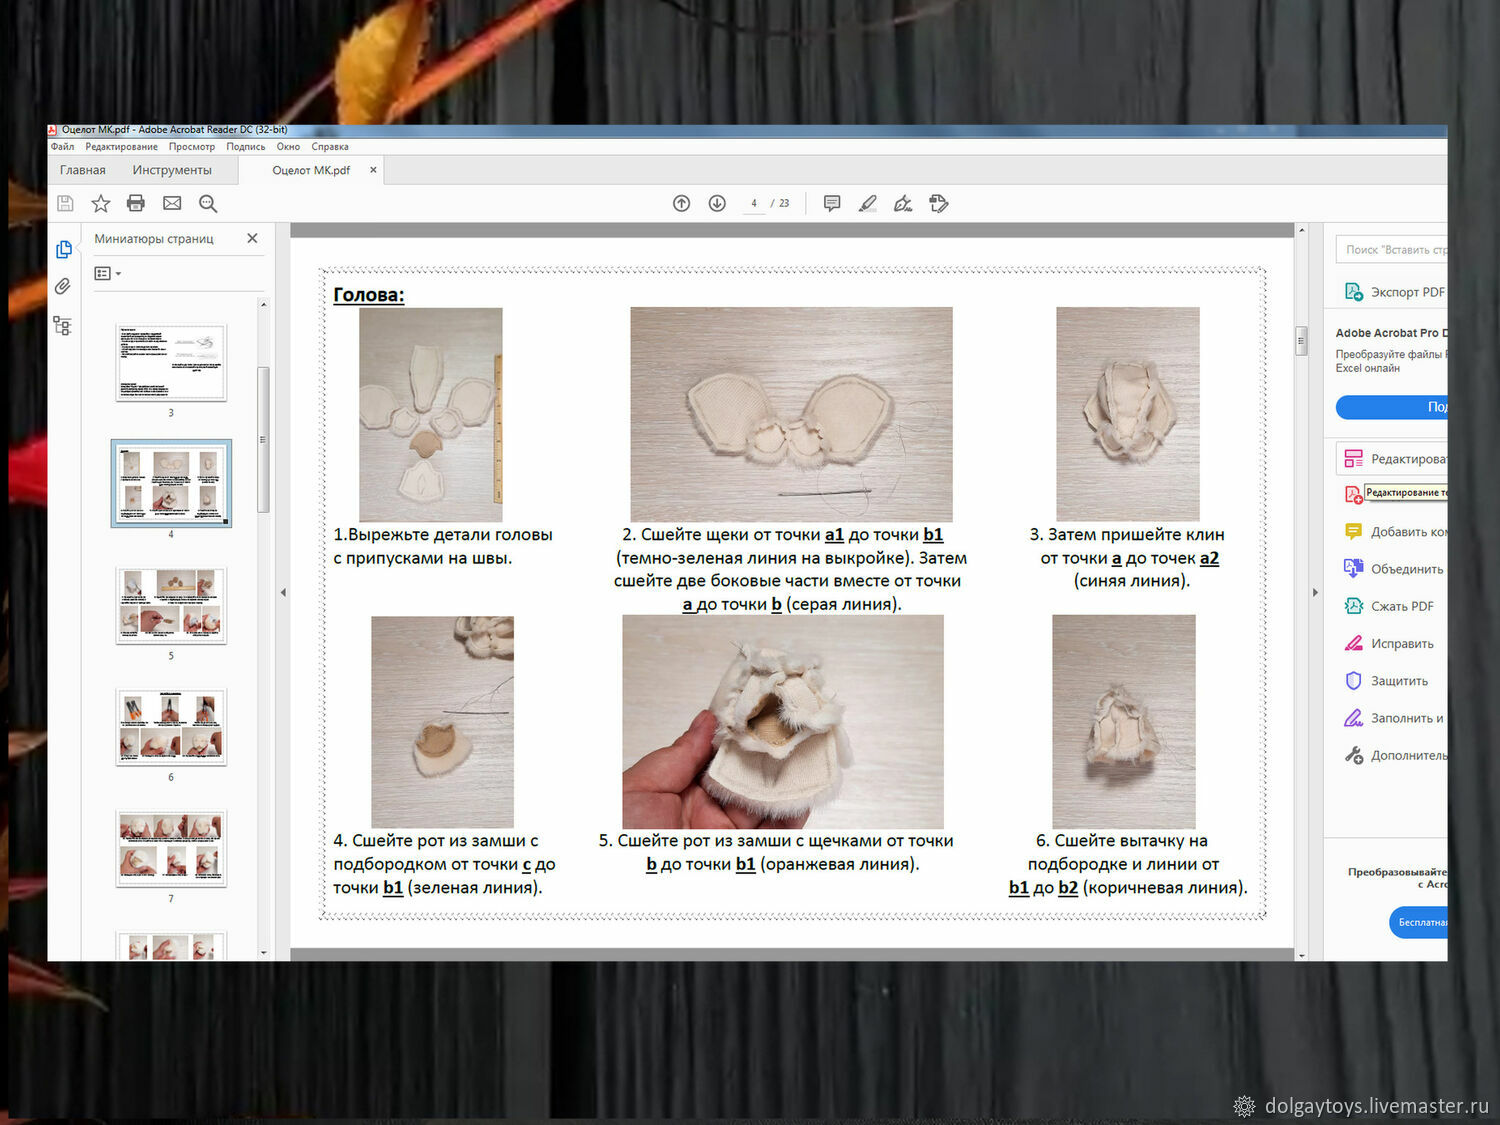The image size is (1500, 1125).
Task: Open the structure tree panel icon
Action: click(x=62, y=326)
